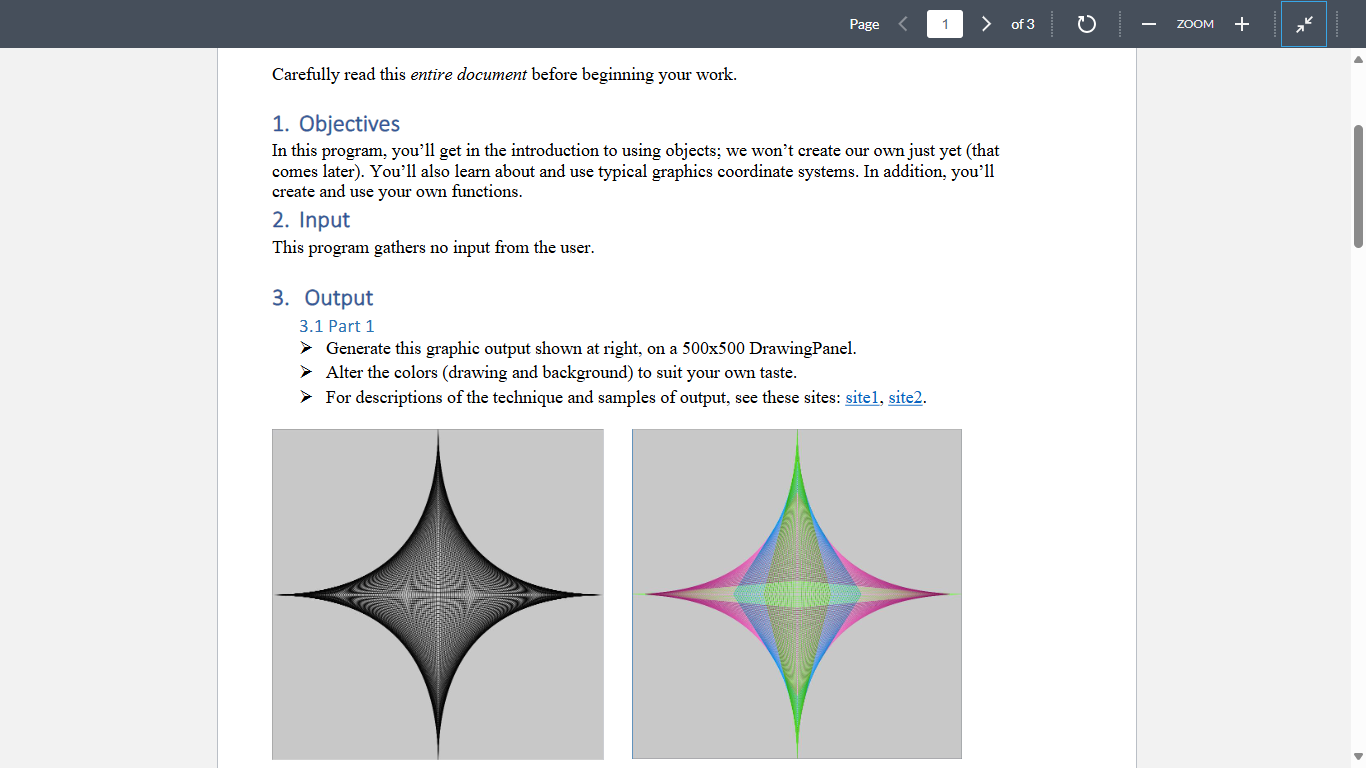Zoom in with the plus icon
1366x768 pixels.
pyautogui.click(x=1241, y=24)
